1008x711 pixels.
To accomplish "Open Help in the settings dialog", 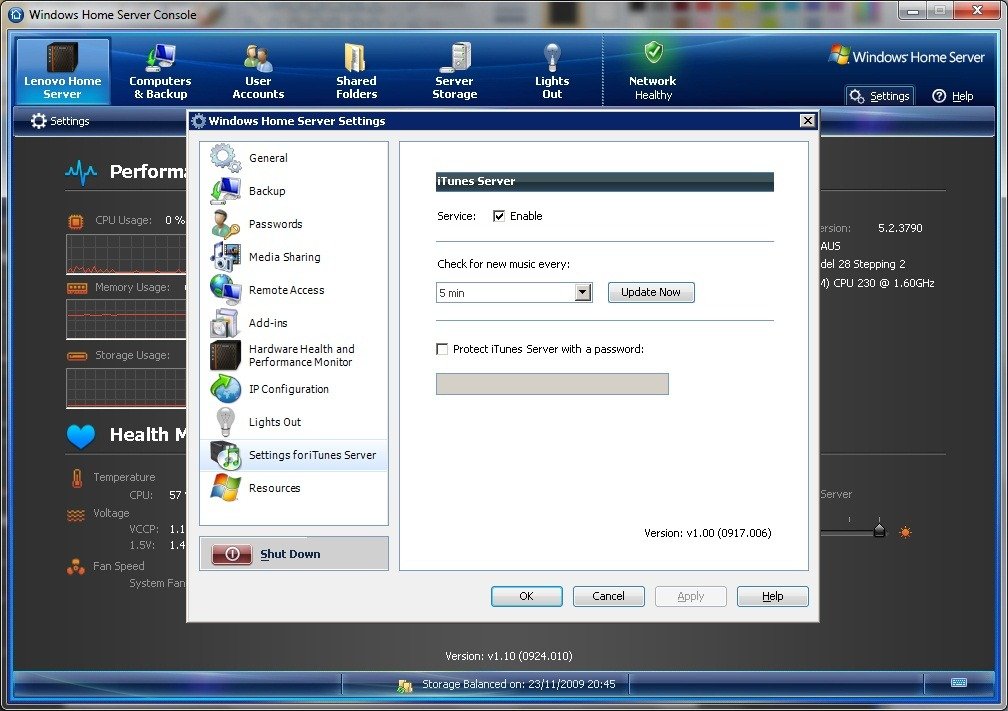I will (x=773, y=596).
